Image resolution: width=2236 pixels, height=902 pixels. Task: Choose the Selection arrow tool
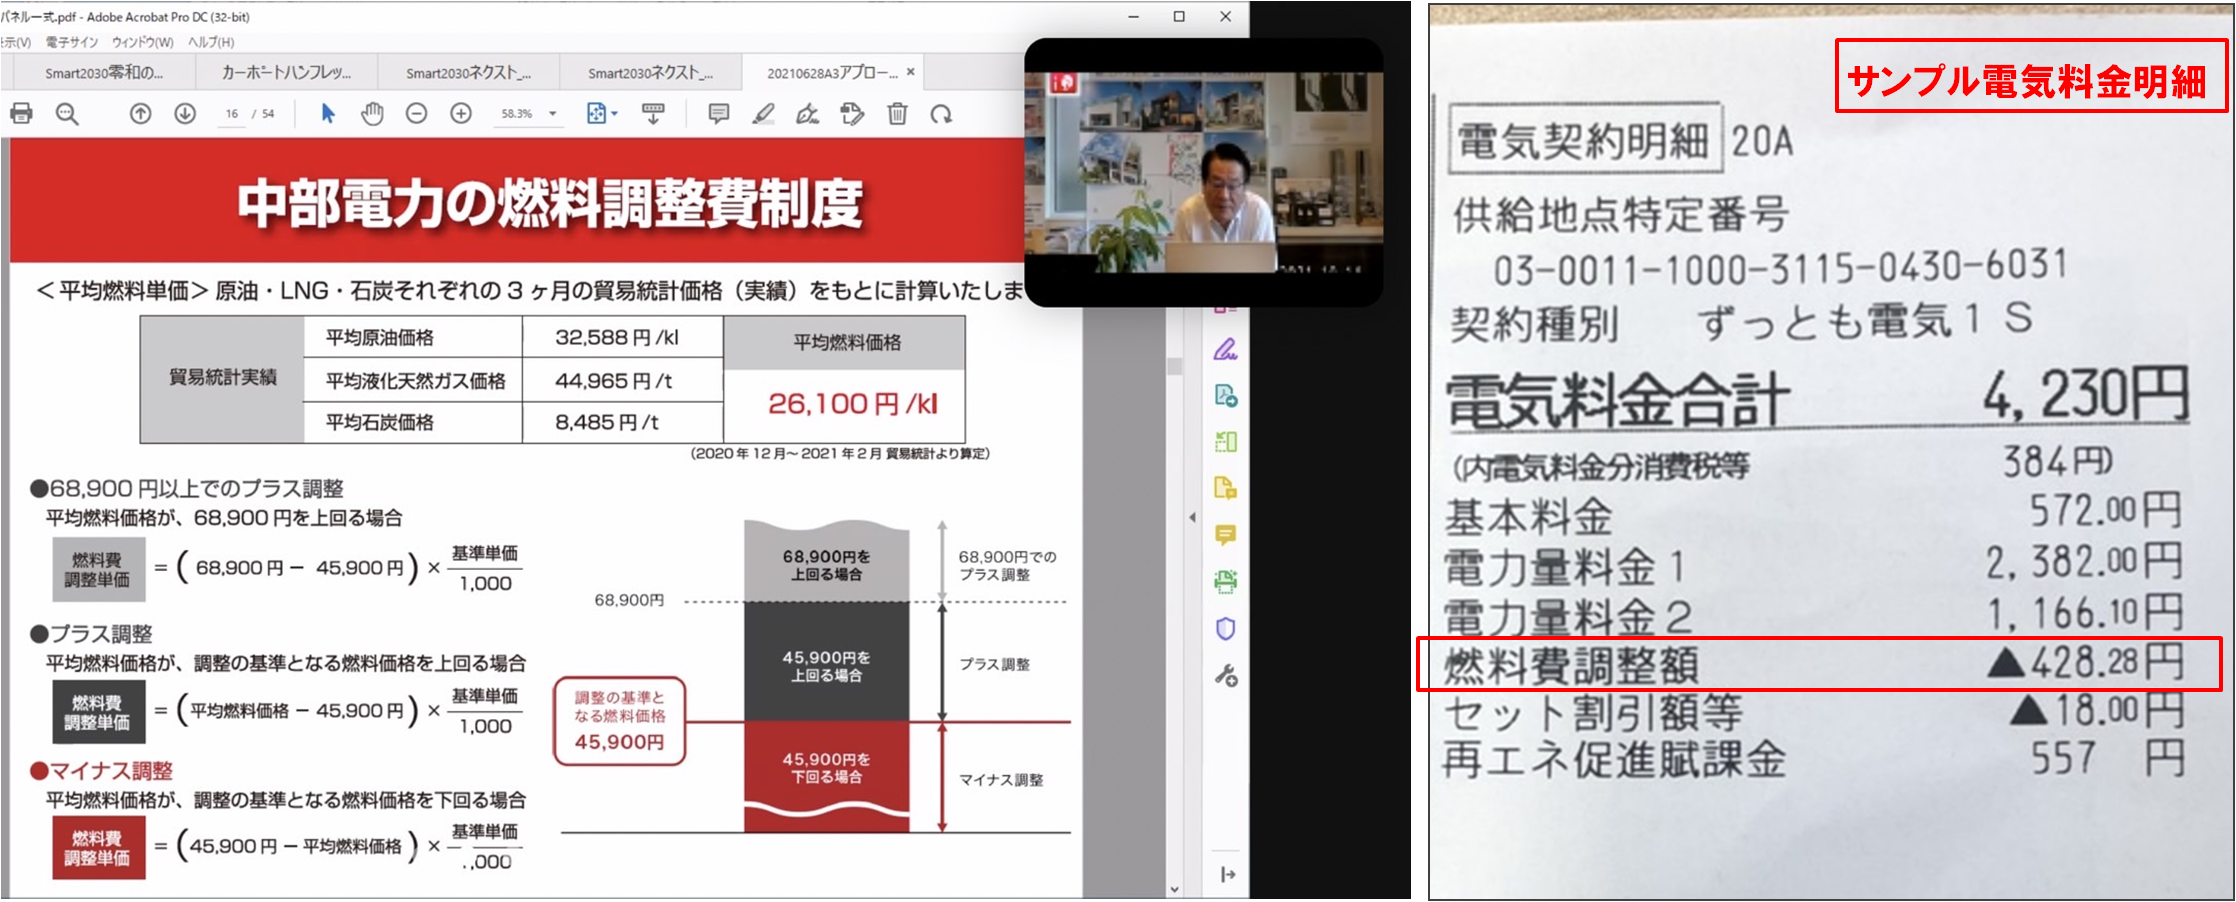[x=328, y=114]
